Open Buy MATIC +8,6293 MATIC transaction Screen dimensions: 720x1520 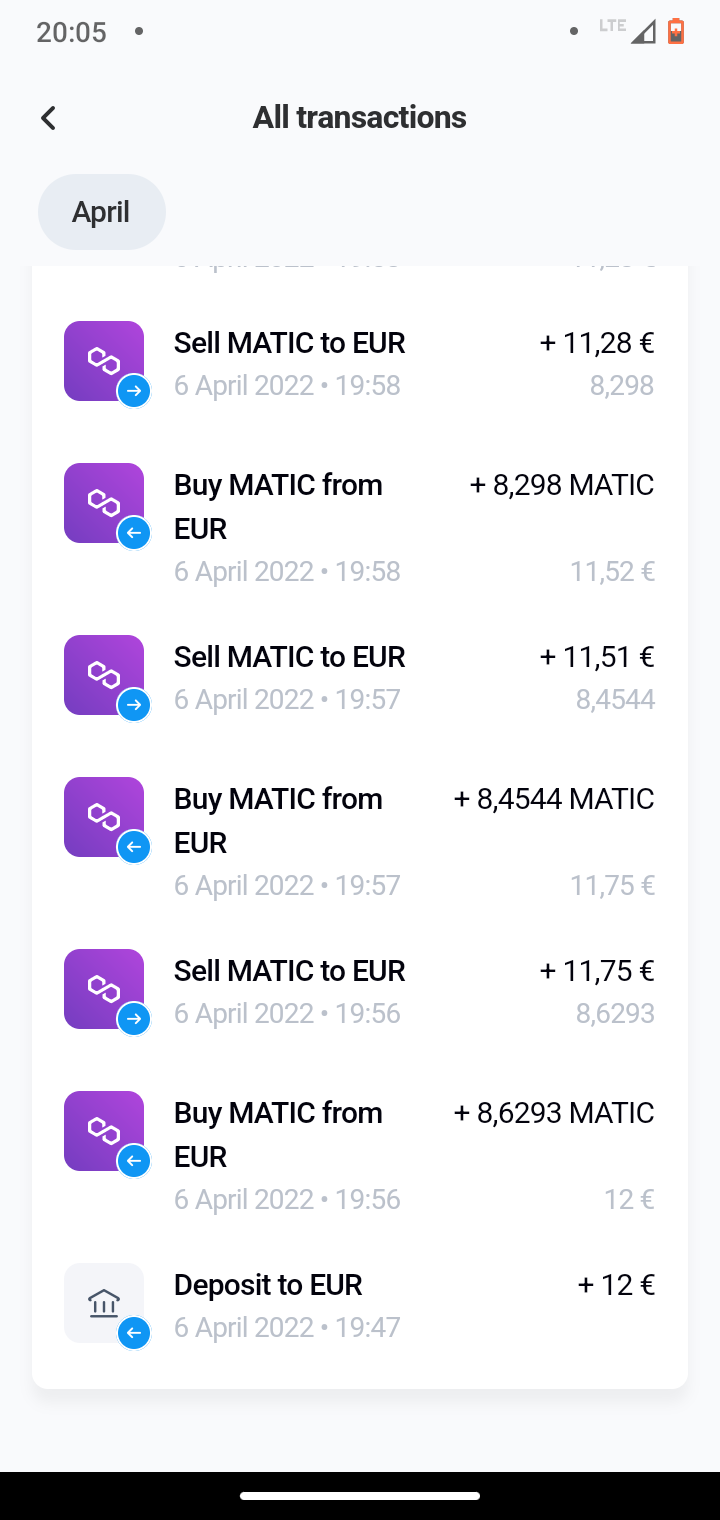[x=360, y=1155]
